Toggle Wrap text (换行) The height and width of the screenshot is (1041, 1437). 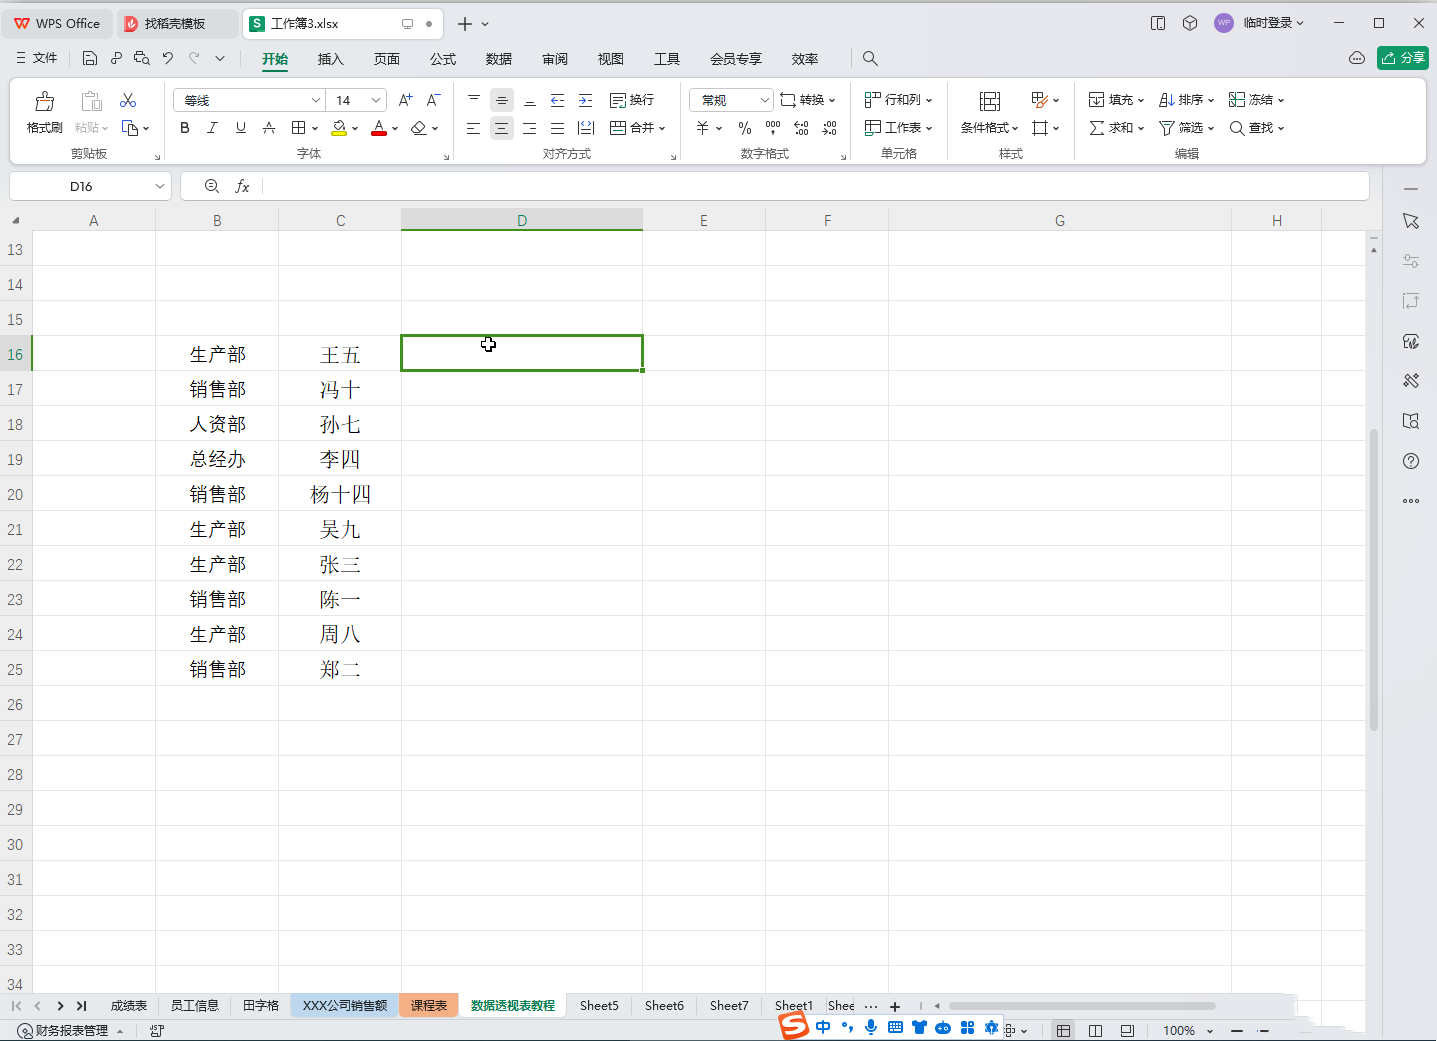[x=632, y=100]
